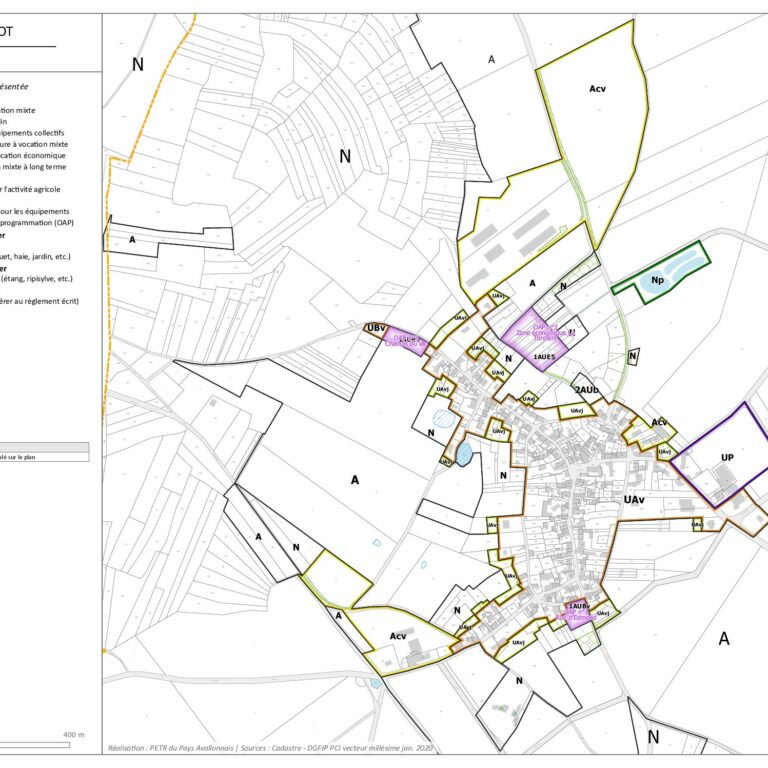Click the large N label at bottom right

653,738
